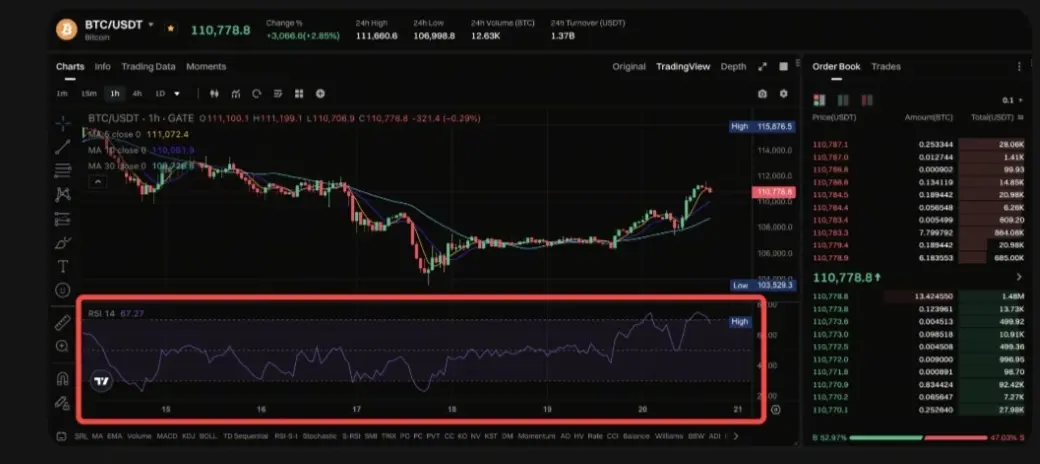Click the square layout icon beside fullscreen
Image resolution: width=1040 pixels, height=464 pixels.
pyautogui.click(x=783, y=66)
